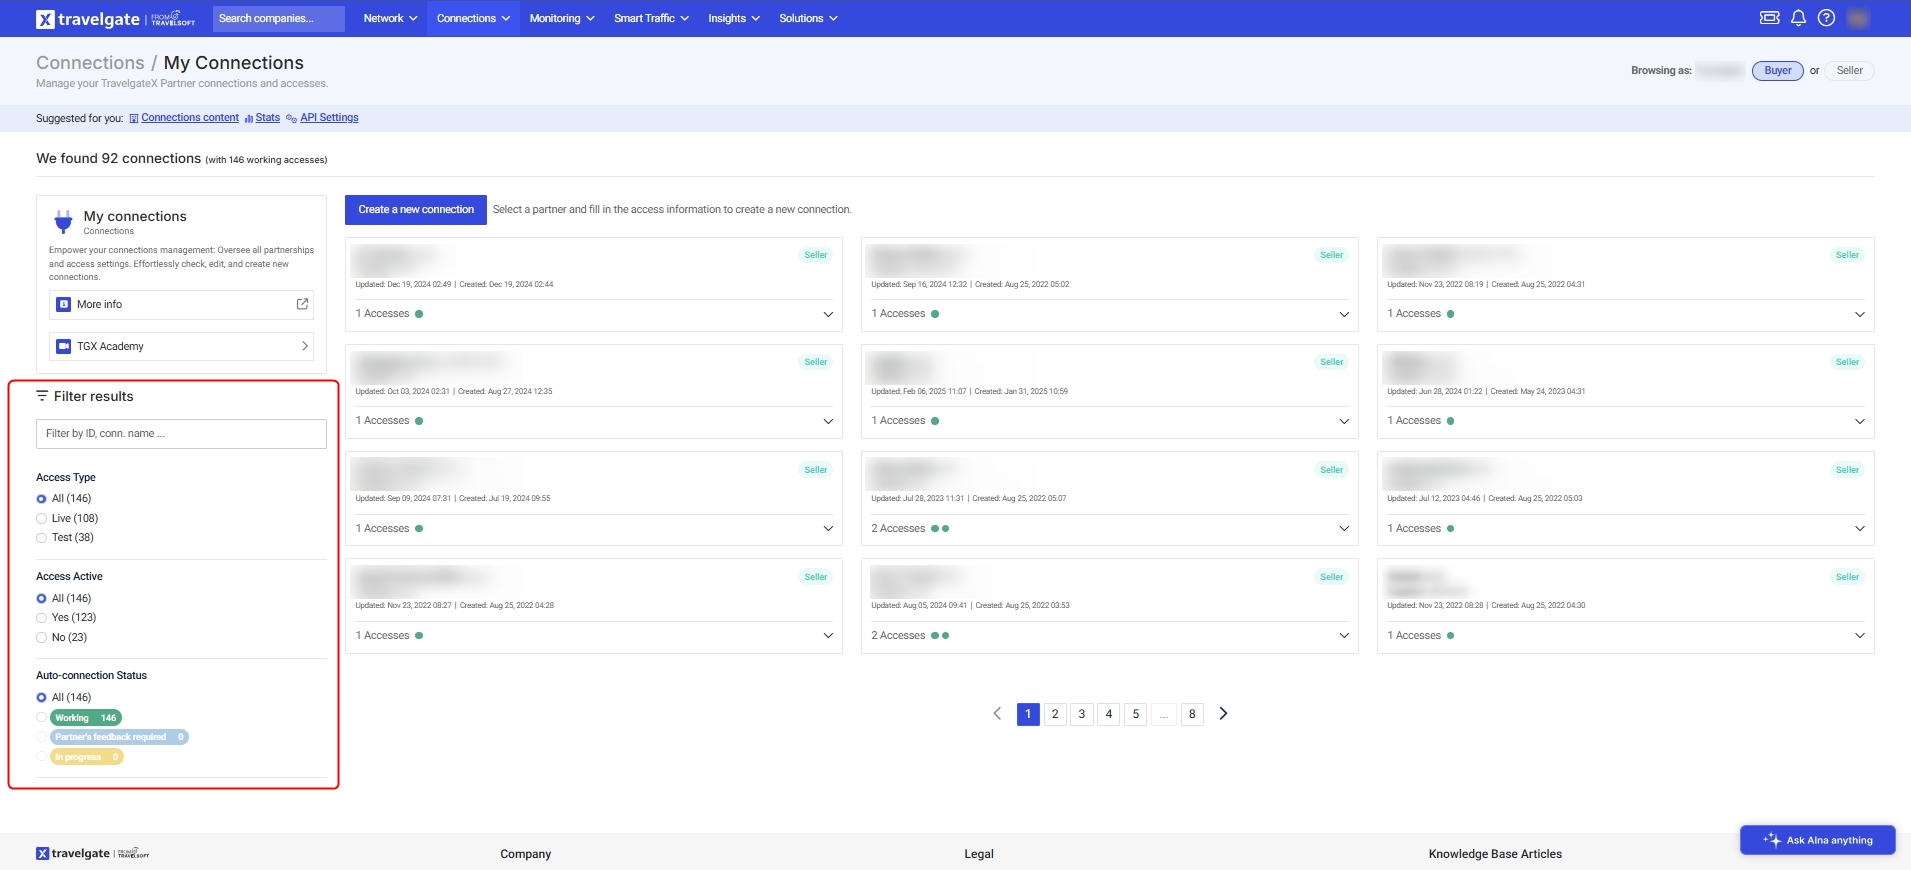Go to the next page arrow
The image size is (1911, 870).
click(1222, 714)
